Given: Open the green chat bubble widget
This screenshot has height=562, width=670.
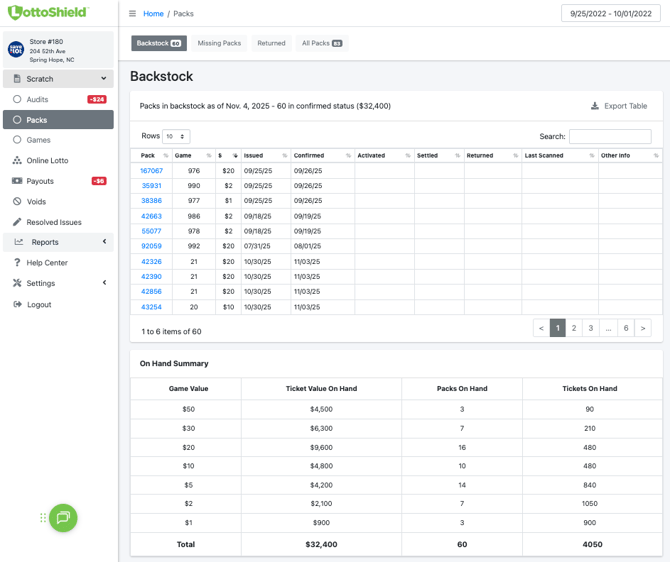Looking at the screenshot, I should tap(63, 518).
